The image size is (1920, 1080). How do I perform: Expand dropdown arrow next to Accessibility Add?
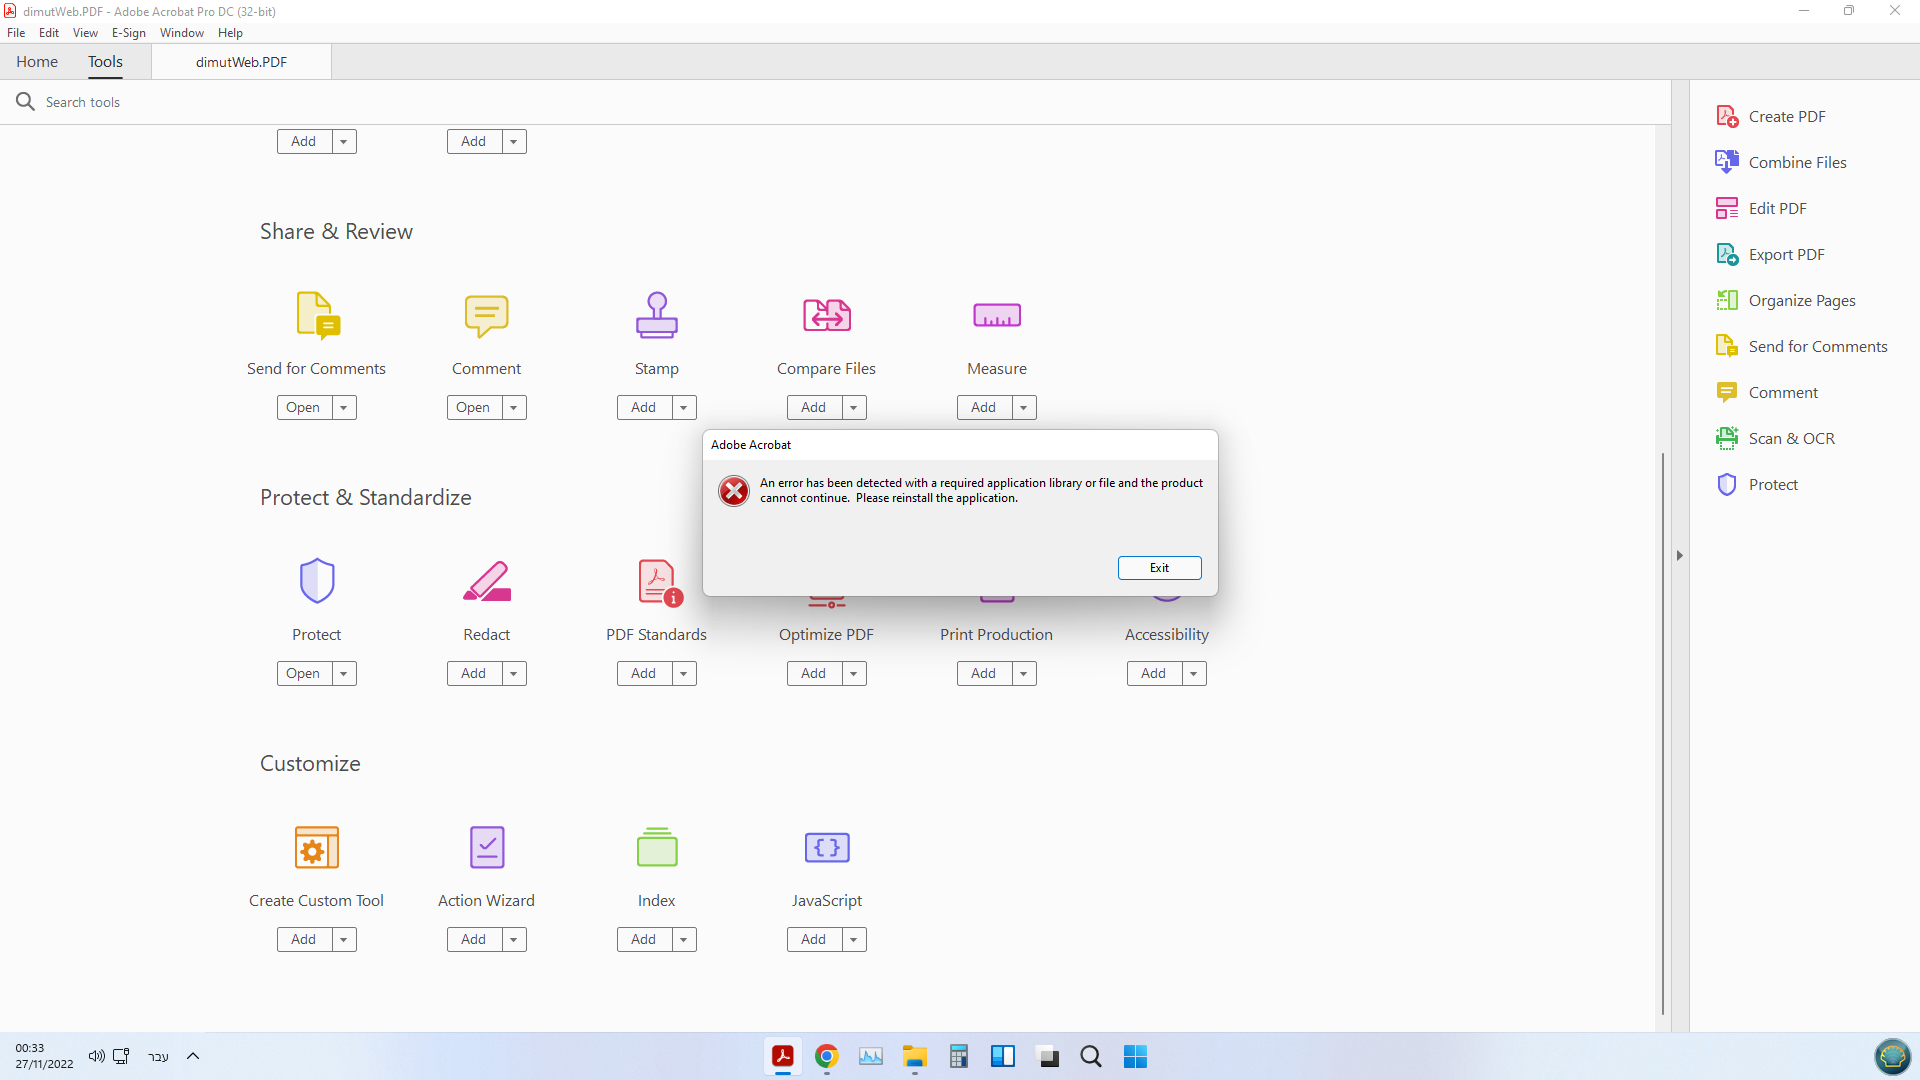[x=1194, y=673]
